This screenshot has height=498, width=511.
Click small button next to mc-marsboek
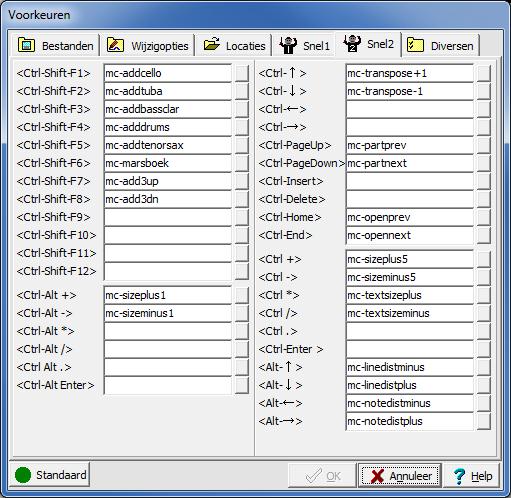(242, 163)
